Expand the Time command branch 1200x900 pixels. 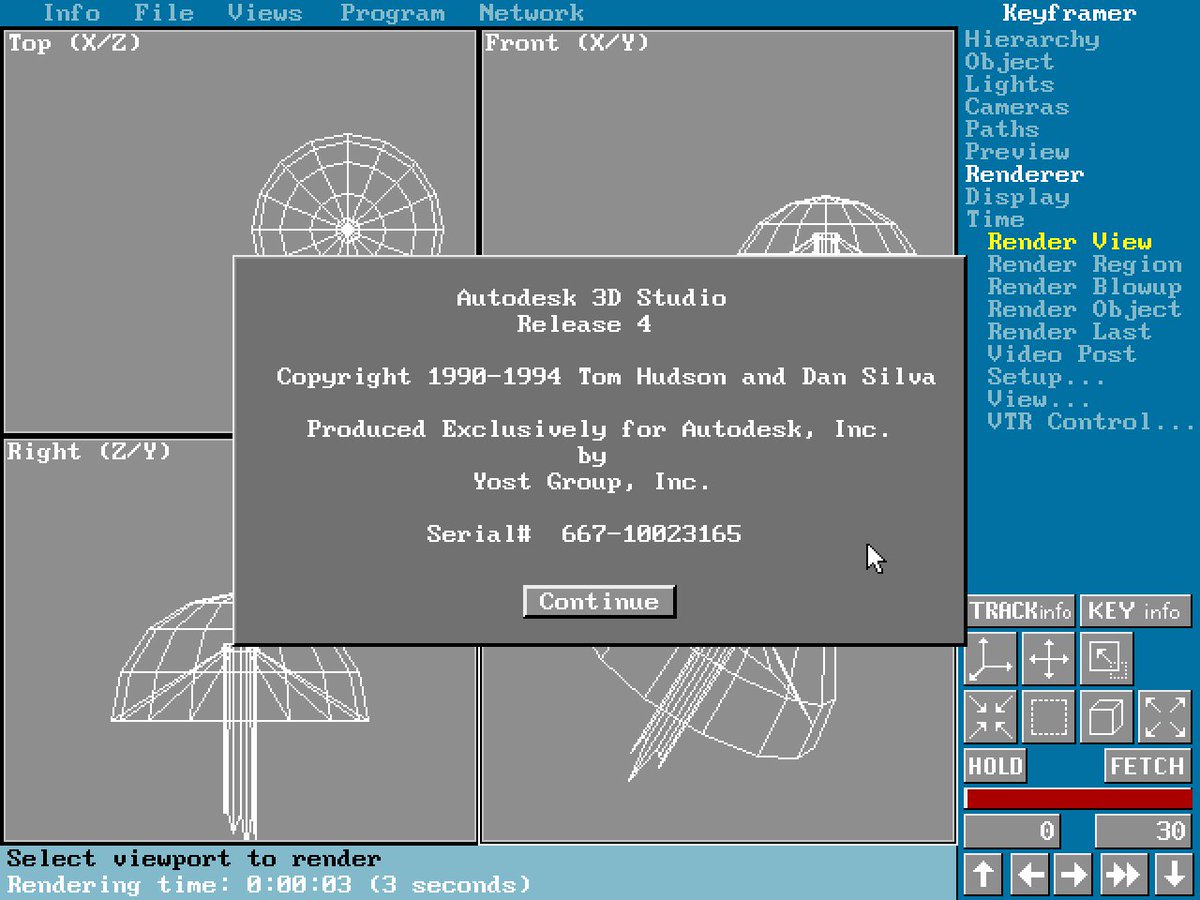995,219
